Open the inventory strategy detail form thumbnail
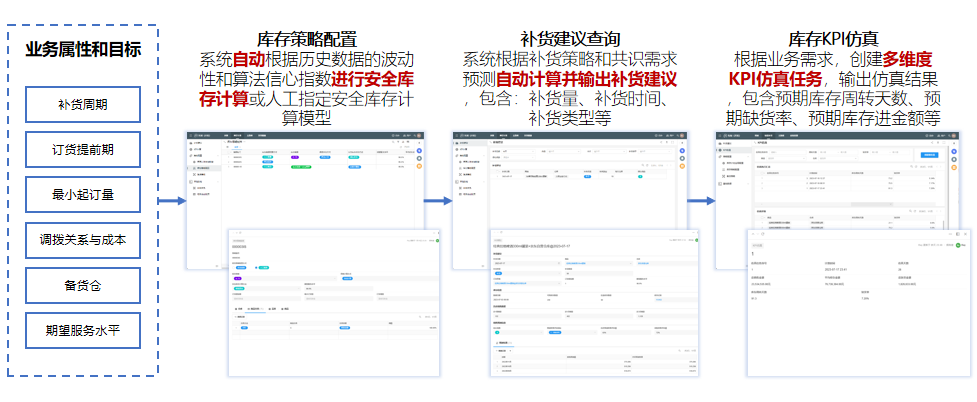This screenshot has height=402, width=977. click(328, 302)
